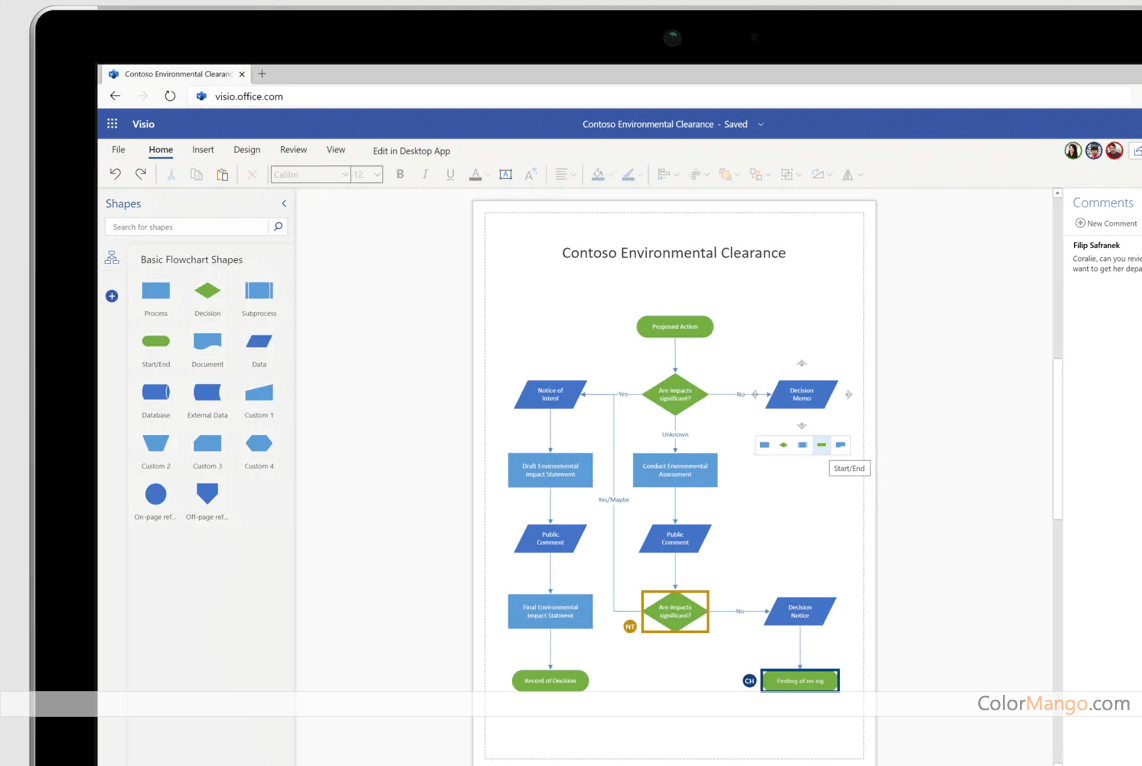Choose the green Decision quick shape
Image resolution: width=1142 pixels, height=766 pixels.
[x=784, y=445]
